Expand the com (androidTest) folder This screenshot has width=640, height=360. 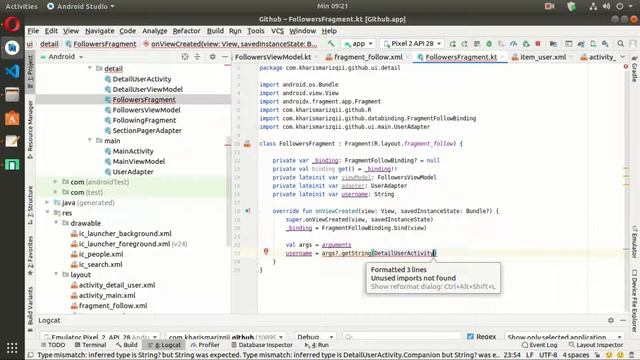pos(56,181)
